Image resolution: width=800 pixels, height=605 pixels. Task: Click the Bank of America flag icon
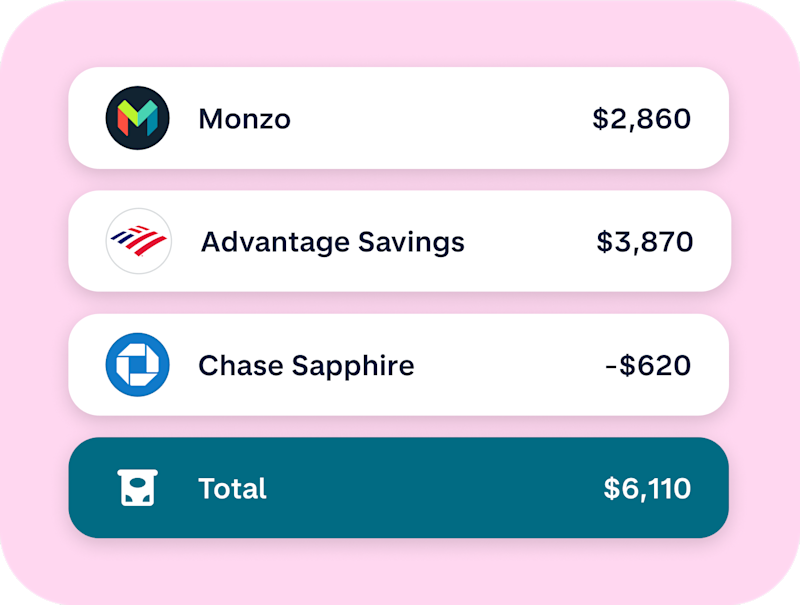[138, 240]
